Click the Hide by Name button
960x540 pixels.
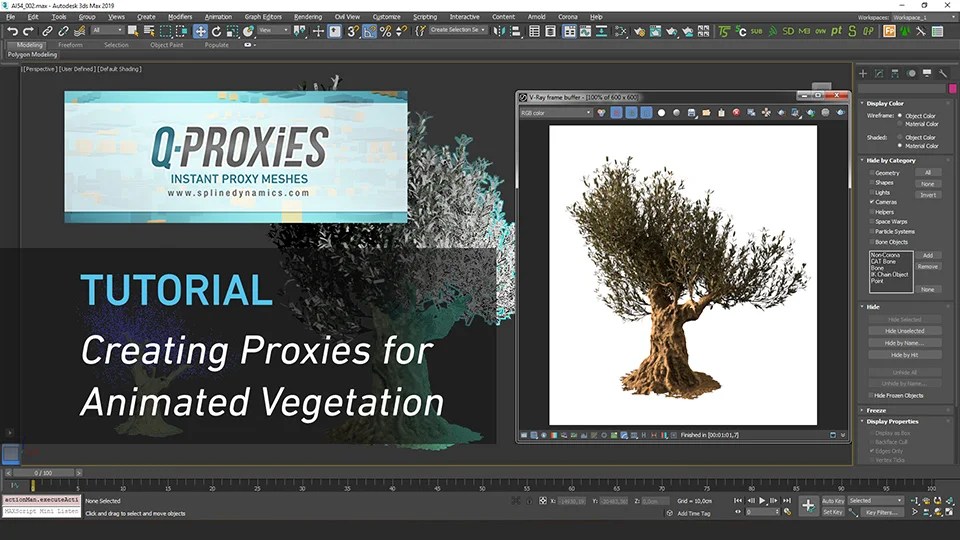[904, 343]
